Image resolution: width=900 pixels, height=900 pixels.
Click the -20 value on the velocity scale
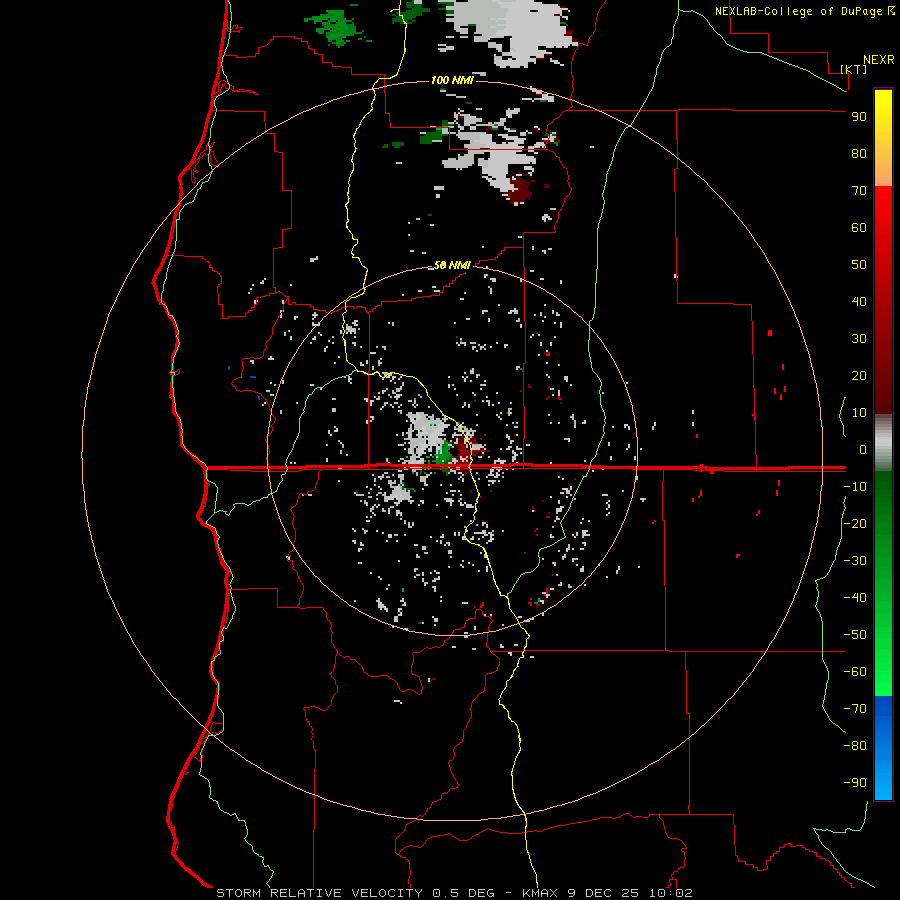[855, 523]
